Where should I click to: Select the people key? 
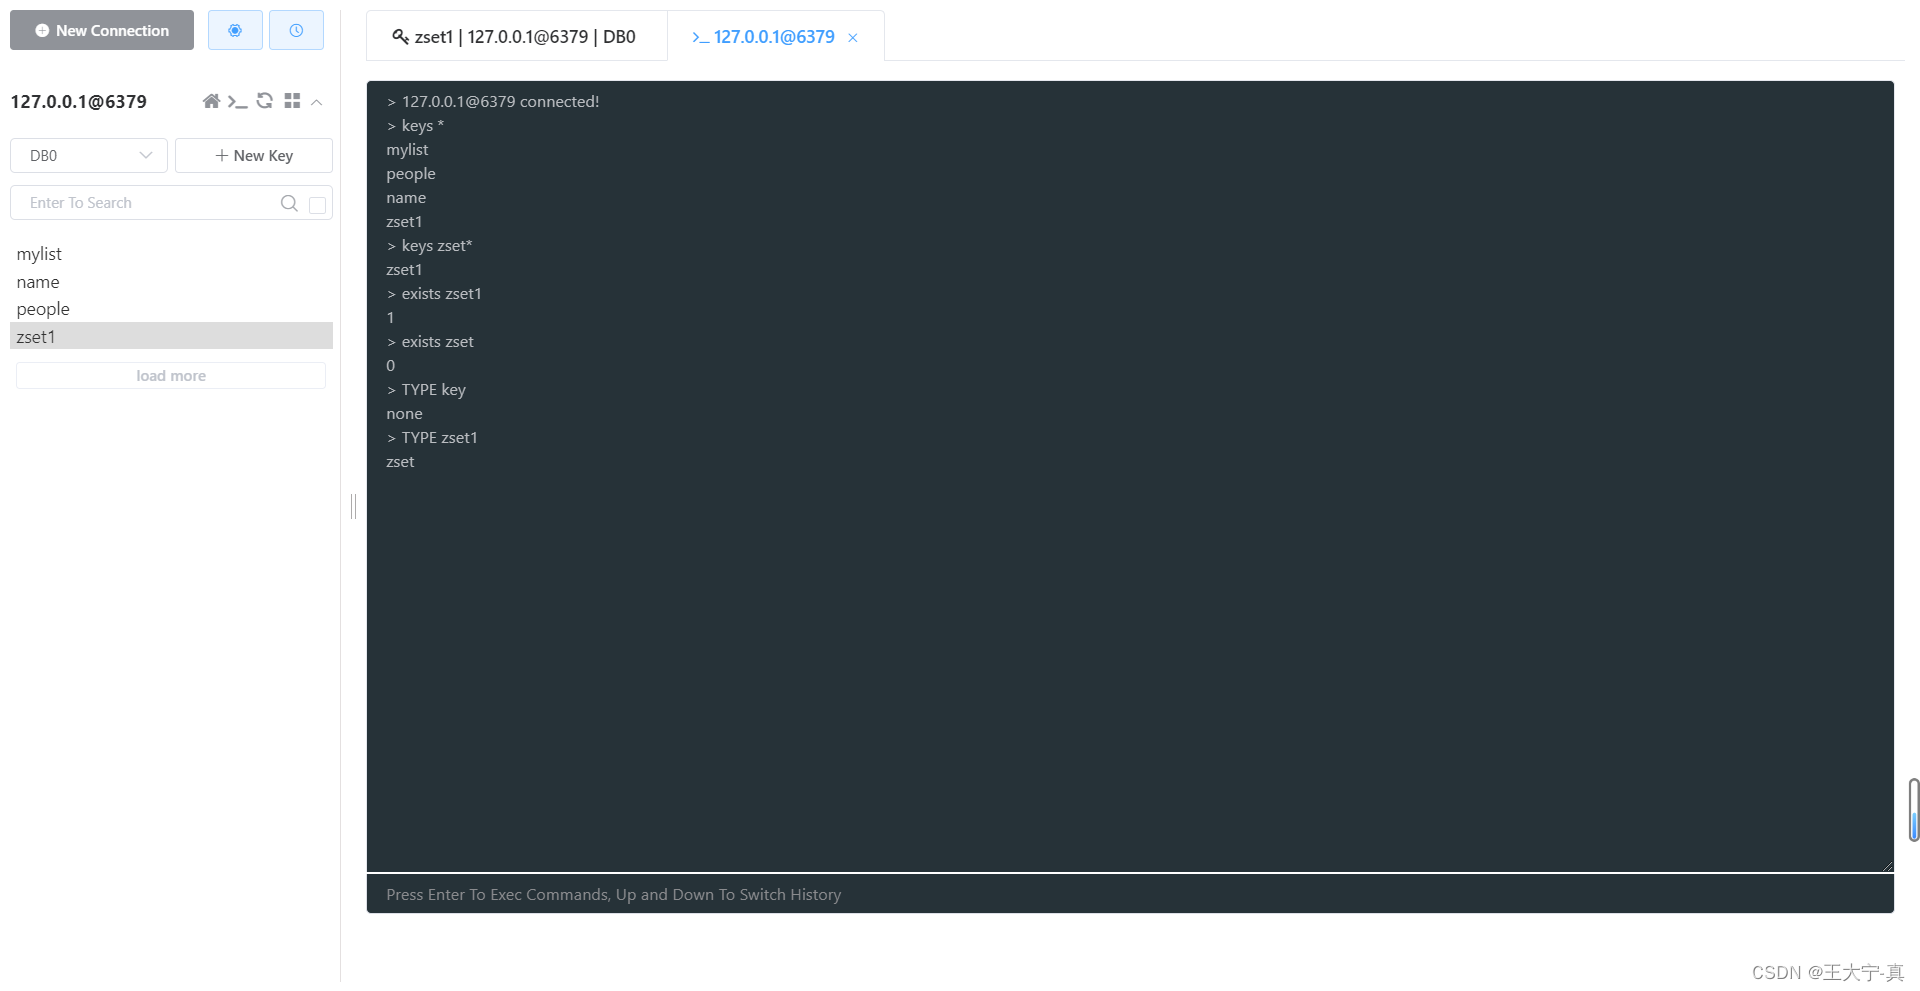pyautogui.click(x=171, y=309)
